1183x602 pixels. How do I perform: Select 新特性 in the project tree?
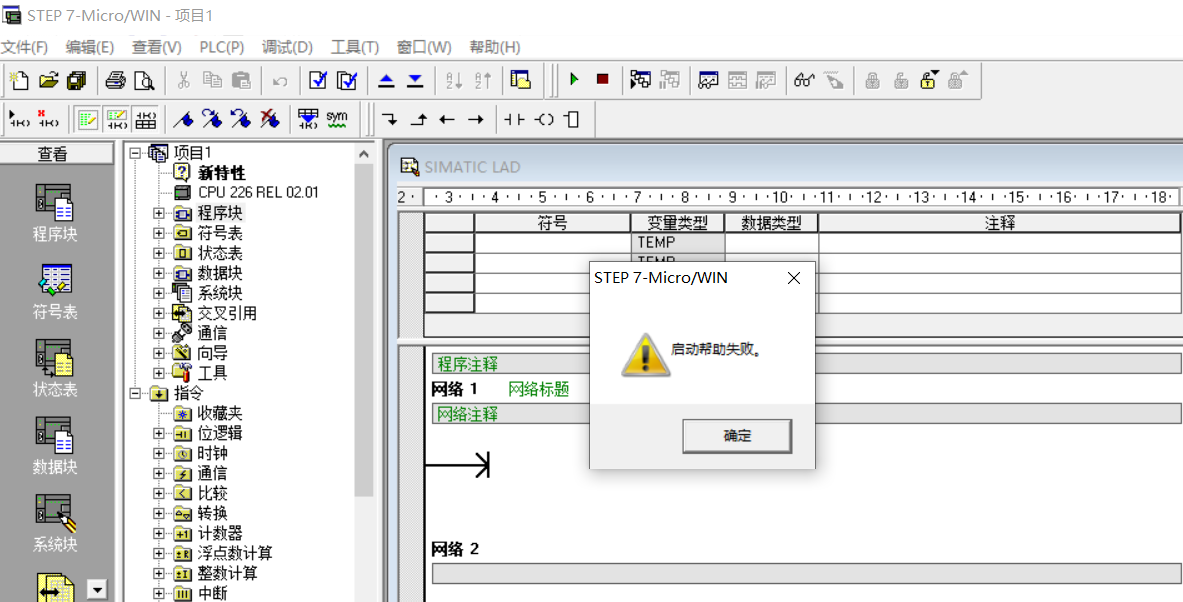[222, 173]
